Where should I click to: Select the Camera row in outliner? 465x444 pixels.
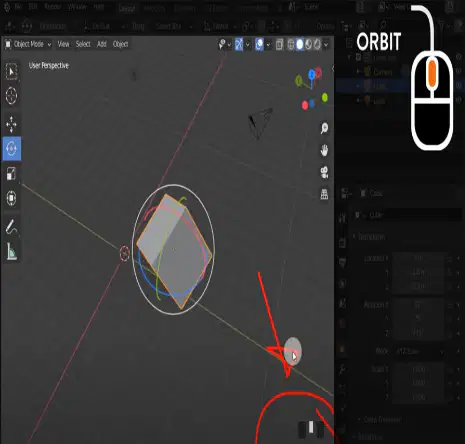coord(400,72)
